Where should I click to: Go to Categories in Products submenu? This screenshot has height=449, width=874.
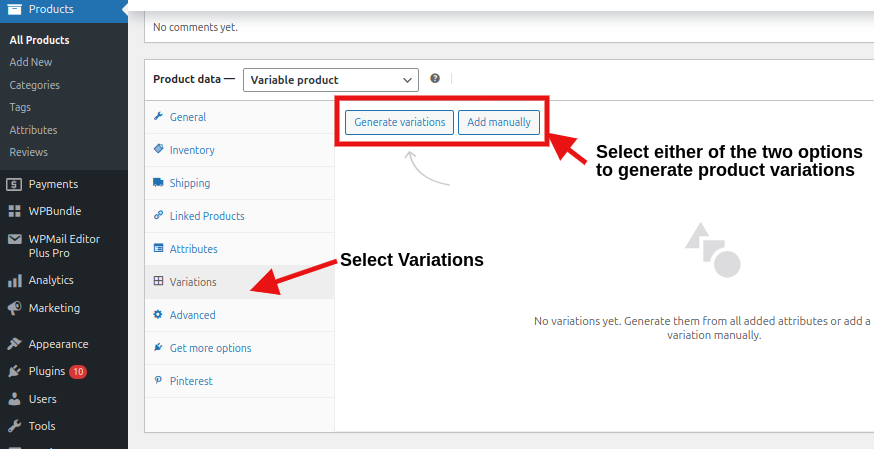click(x=35, y=85)
